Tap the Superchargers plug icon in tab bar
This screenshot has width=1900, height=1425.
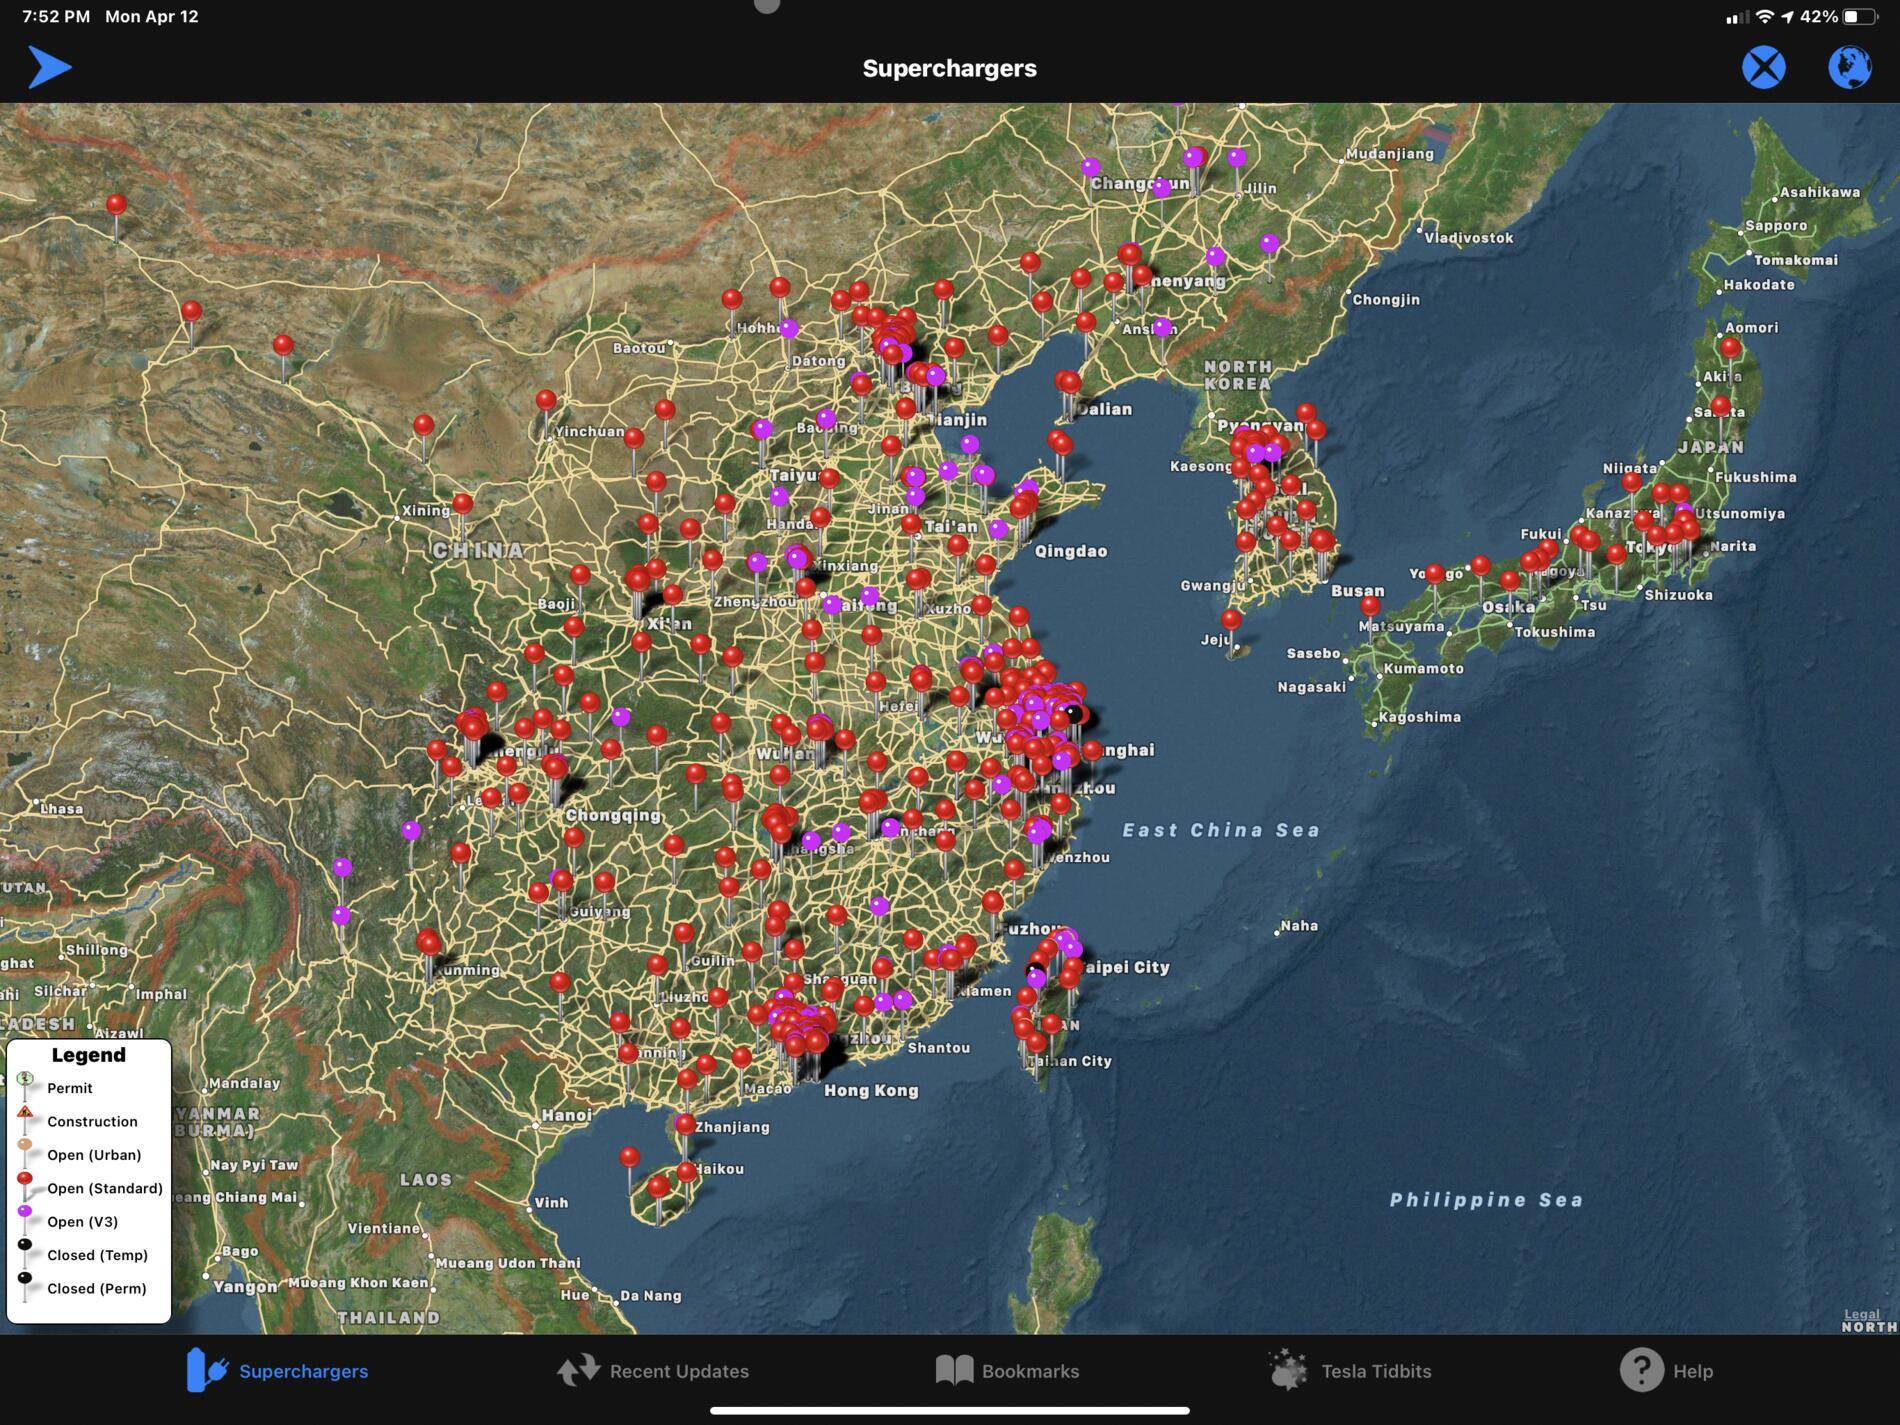[207, 1370]
